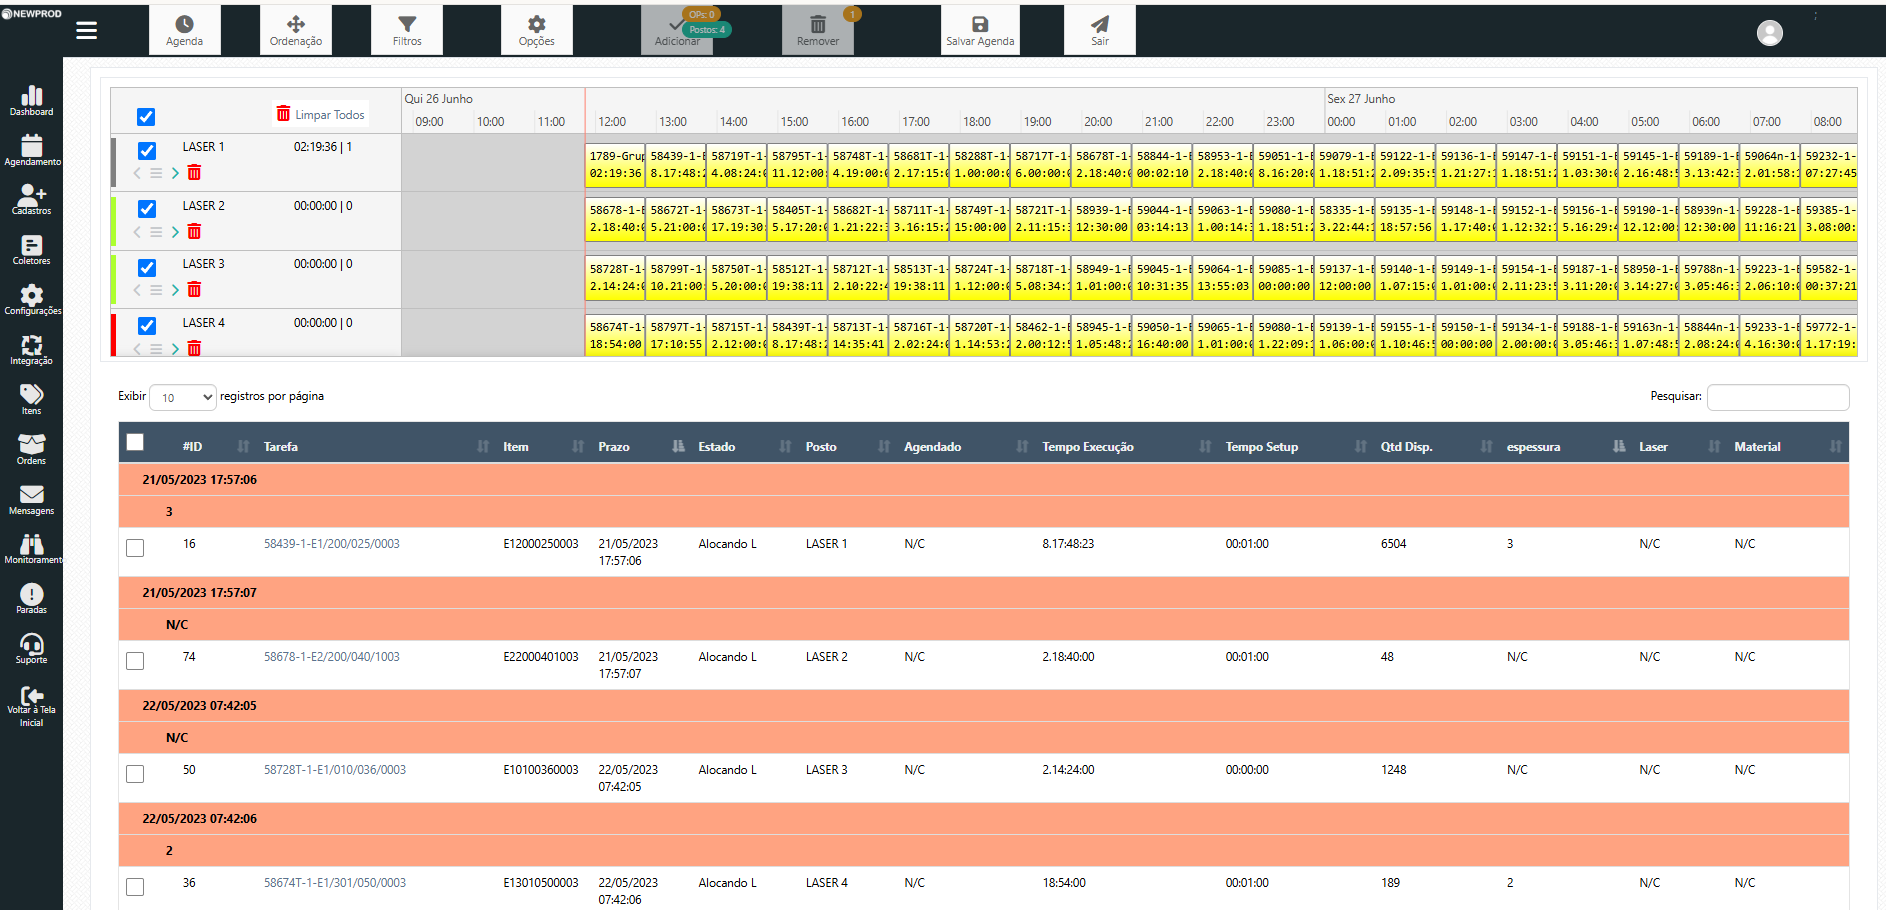Select the 1789-Grup block on LASER 1 timeline
Viewport: 1886px width, 910px height.
pos(615,165)
